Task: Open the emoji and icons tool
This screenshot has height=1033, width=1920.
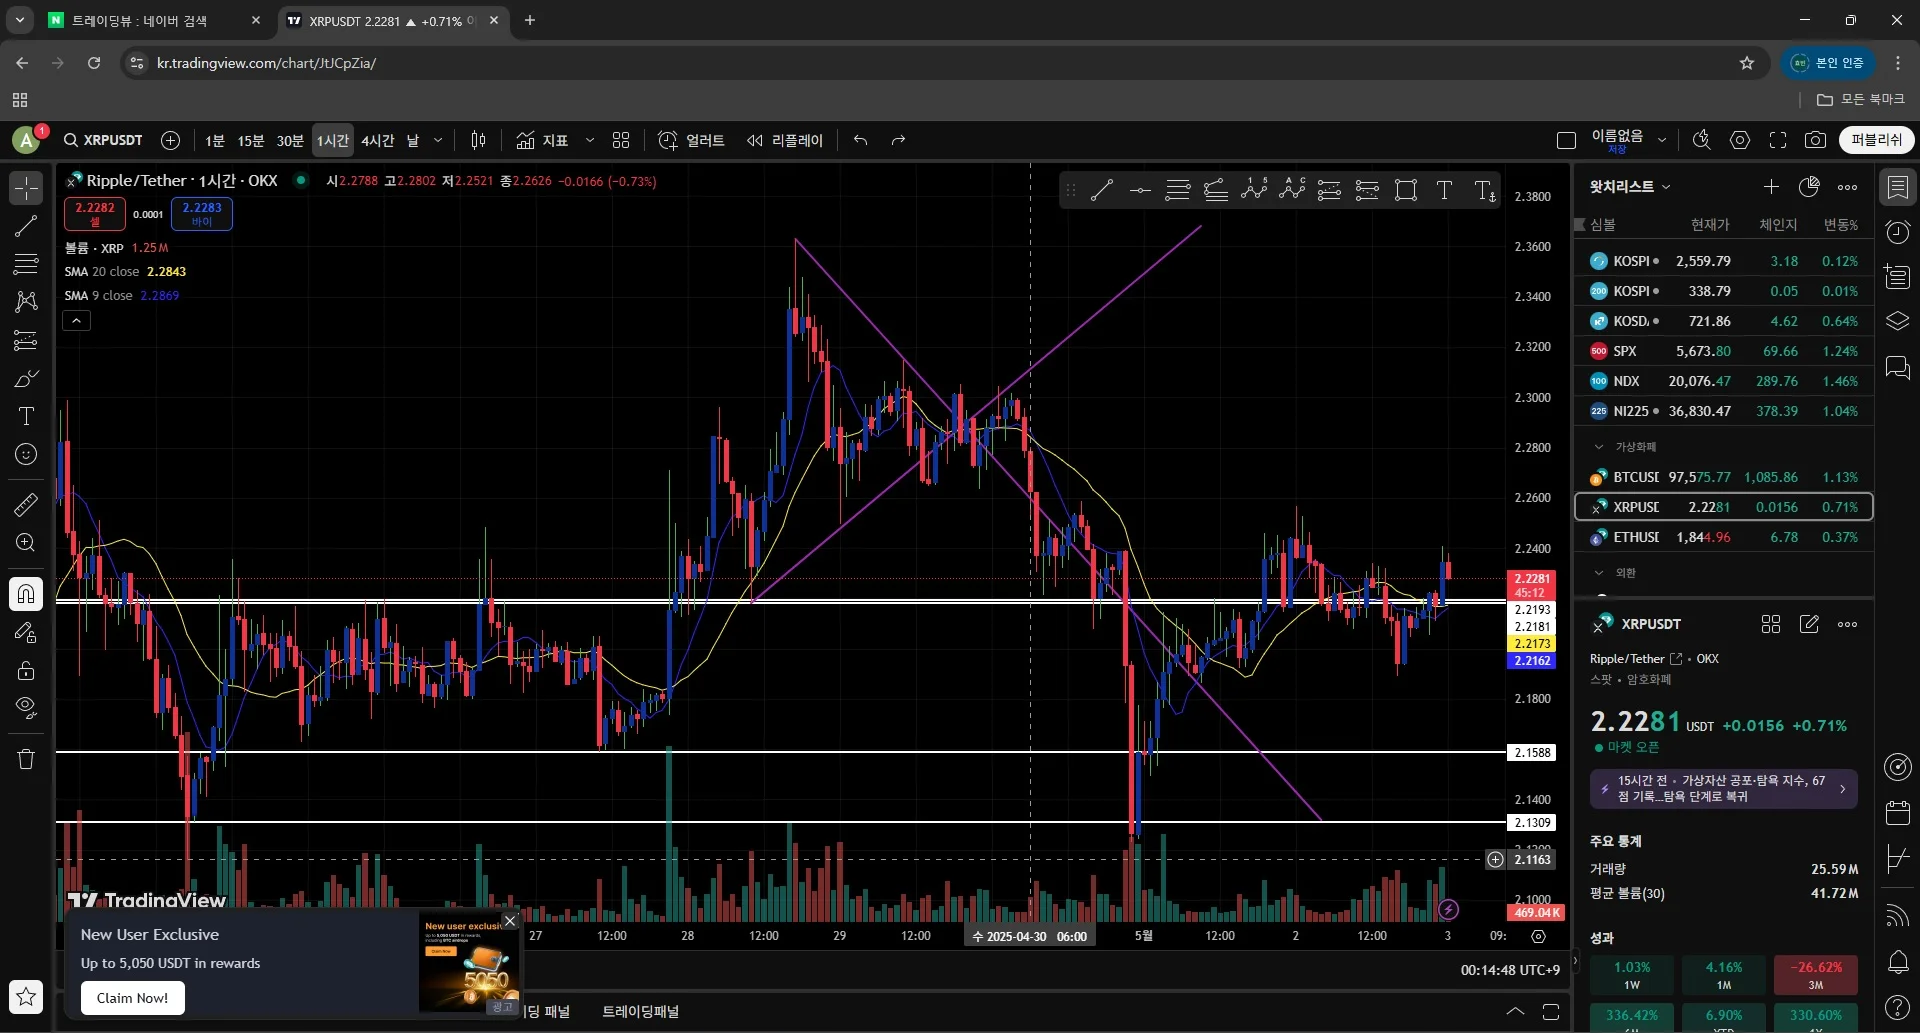Action: [26, 454]
